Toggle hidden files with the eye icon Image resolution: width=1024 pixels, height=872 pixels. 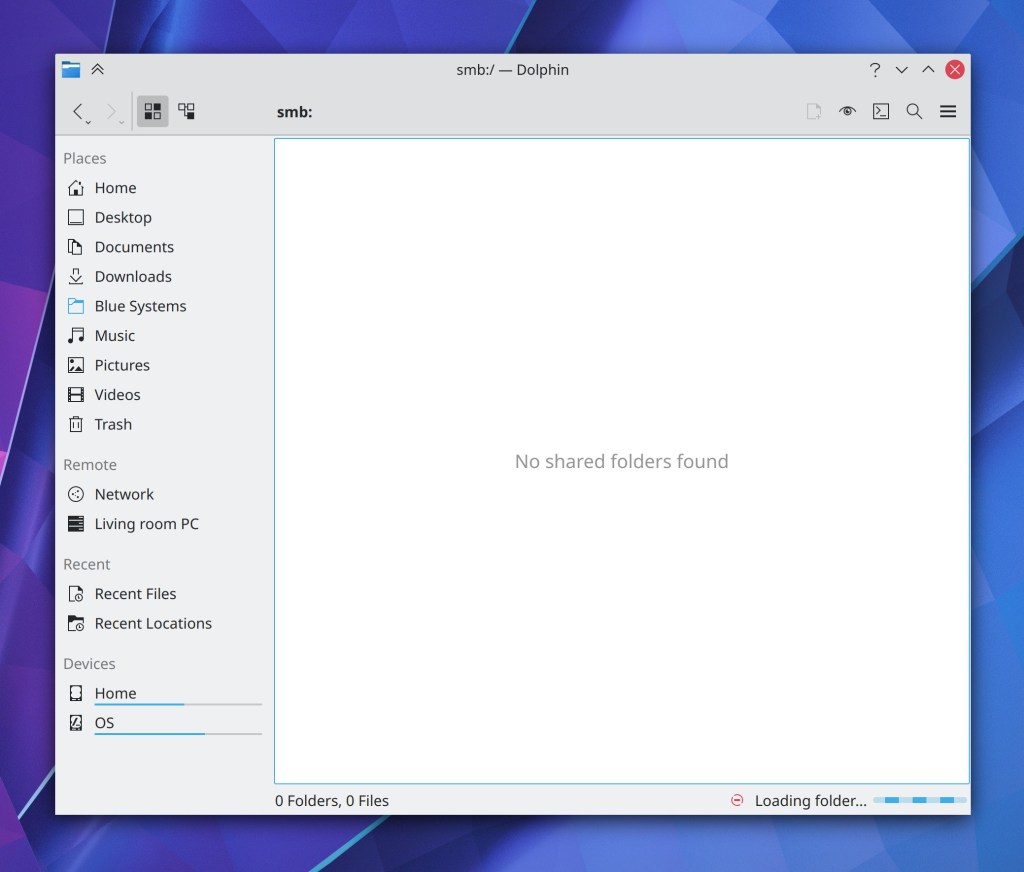848,112
